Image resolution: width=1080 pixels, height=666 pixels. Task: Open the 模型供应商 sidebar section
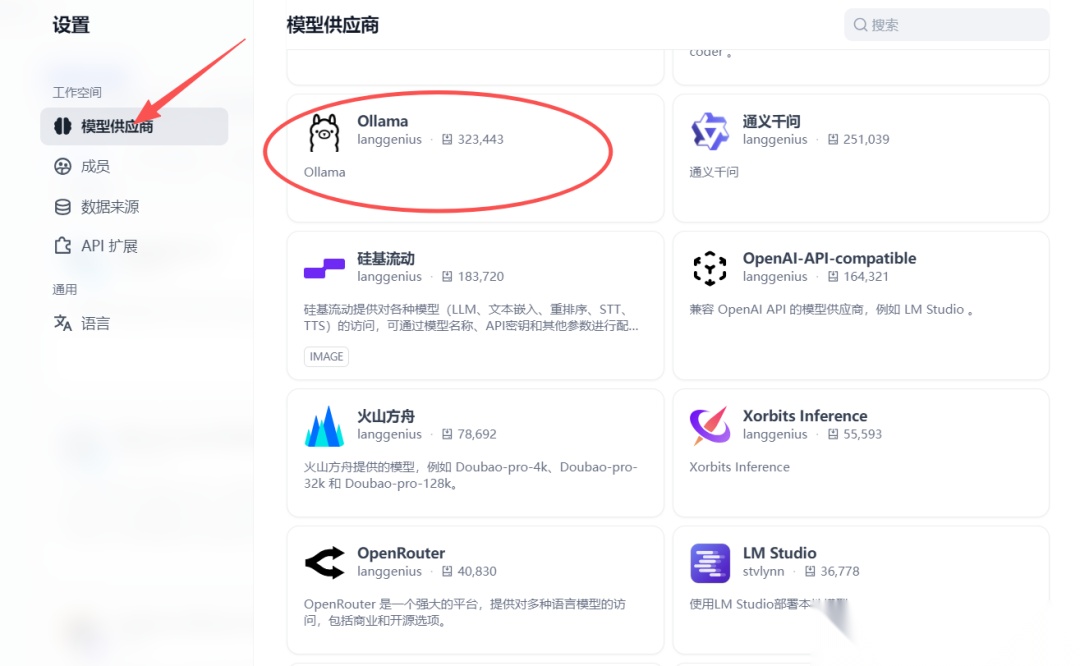(x=134, y=126)
